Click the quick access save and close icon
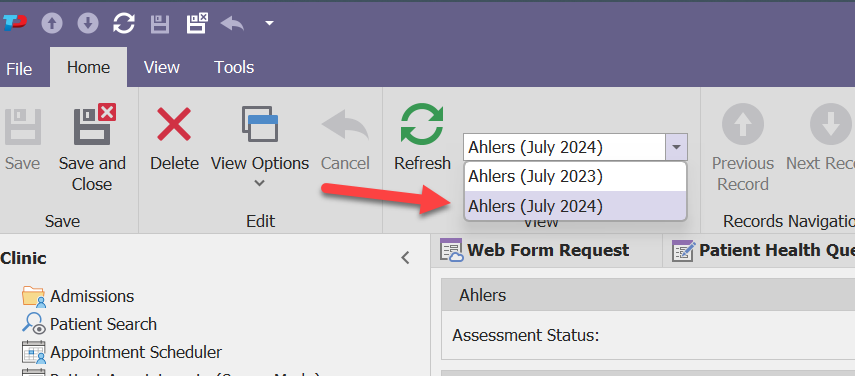The image size is (855, 376). pos(197,23)
